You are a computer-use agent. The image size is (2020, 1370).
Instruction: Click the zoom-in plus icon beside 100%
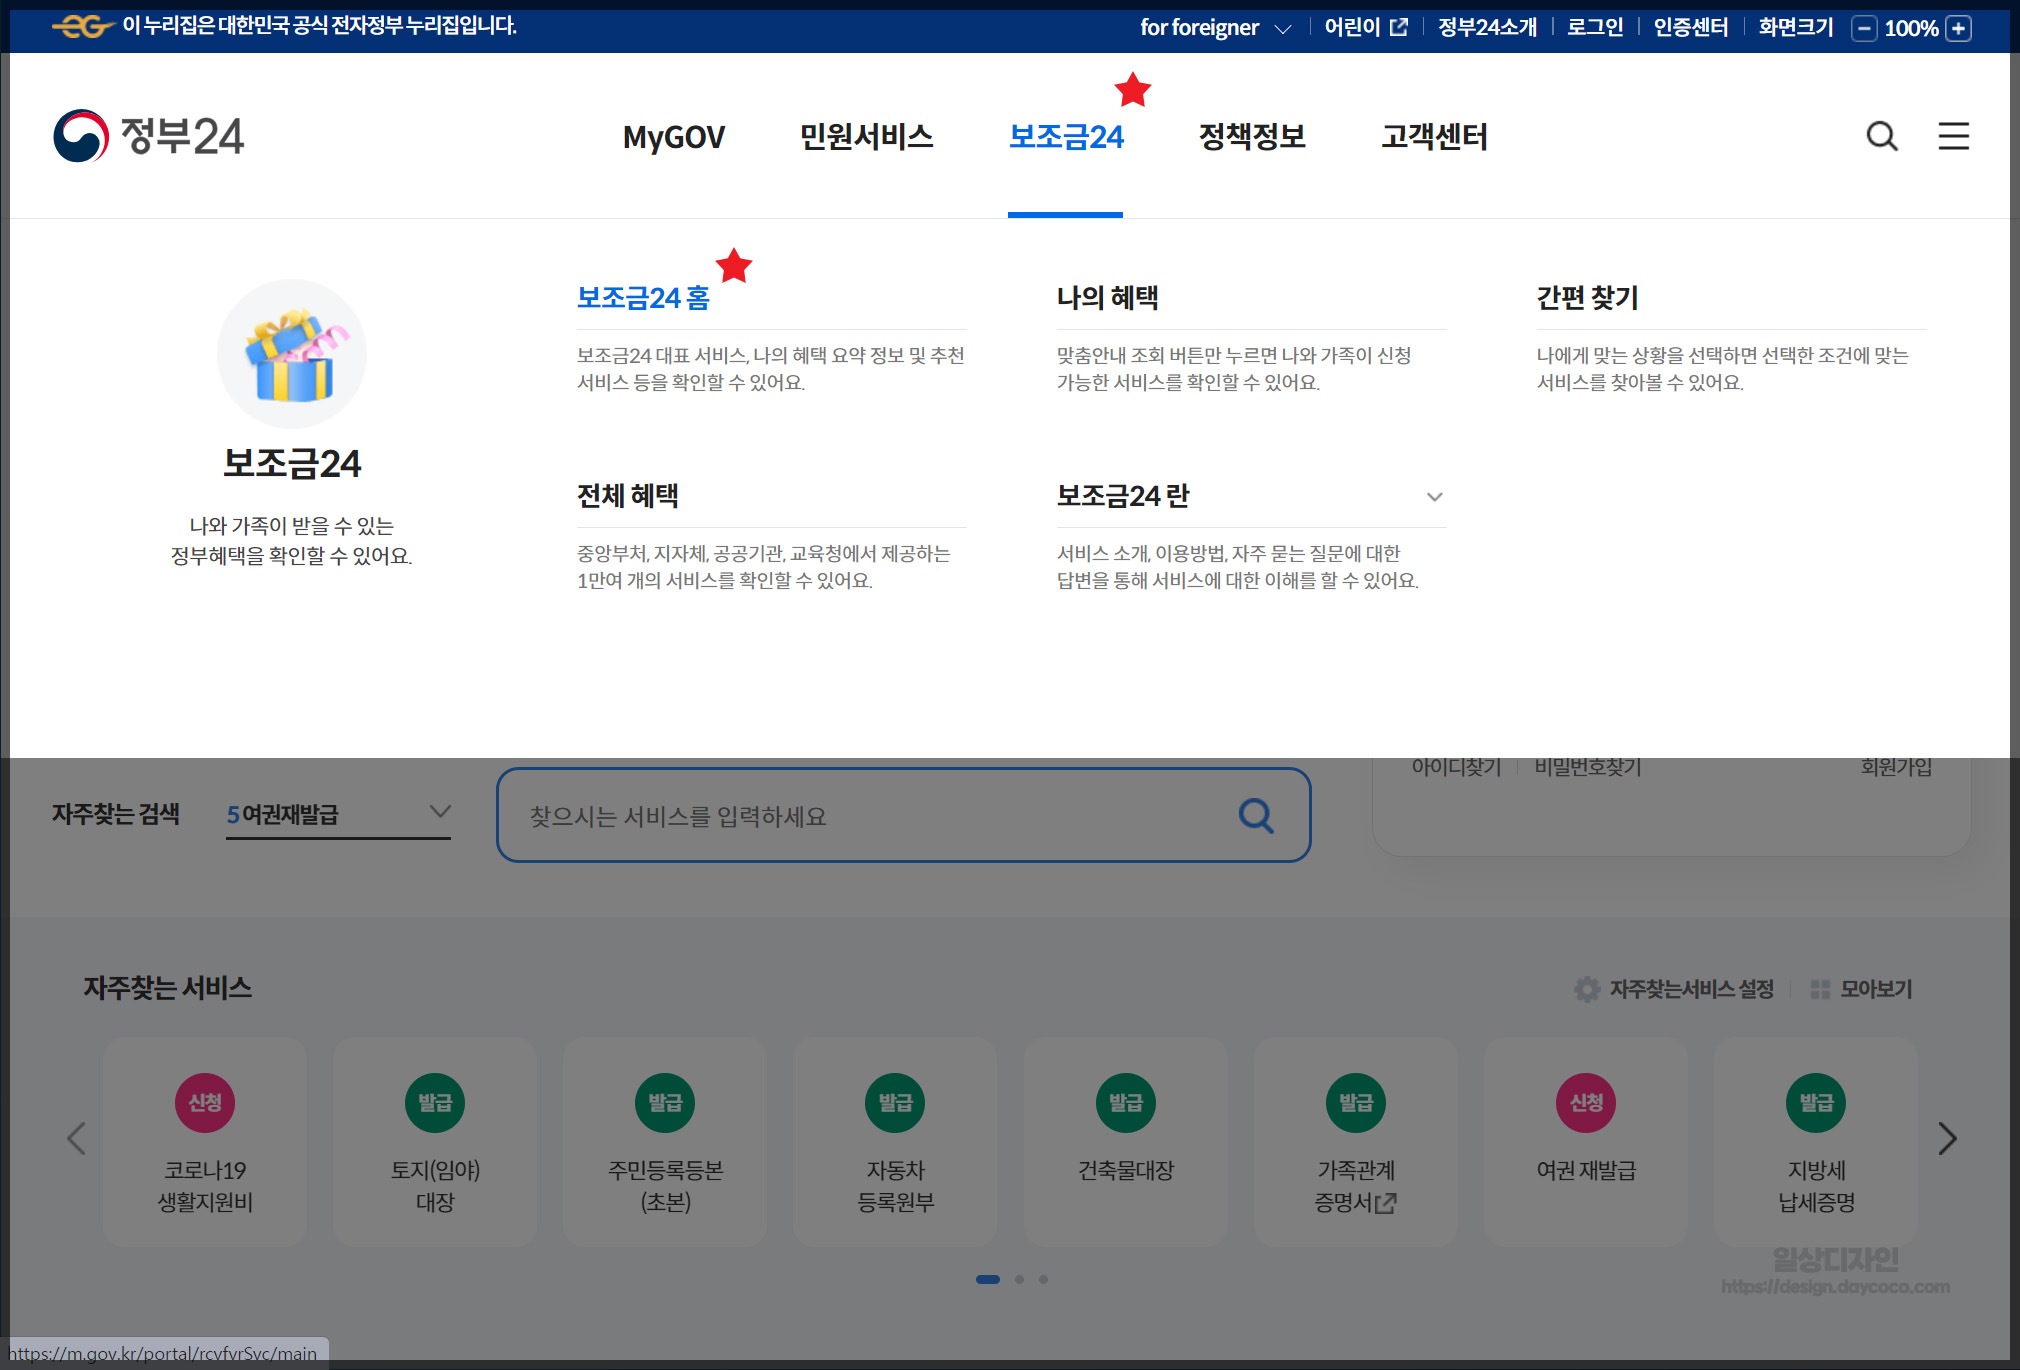click(x=1959, y=28)
